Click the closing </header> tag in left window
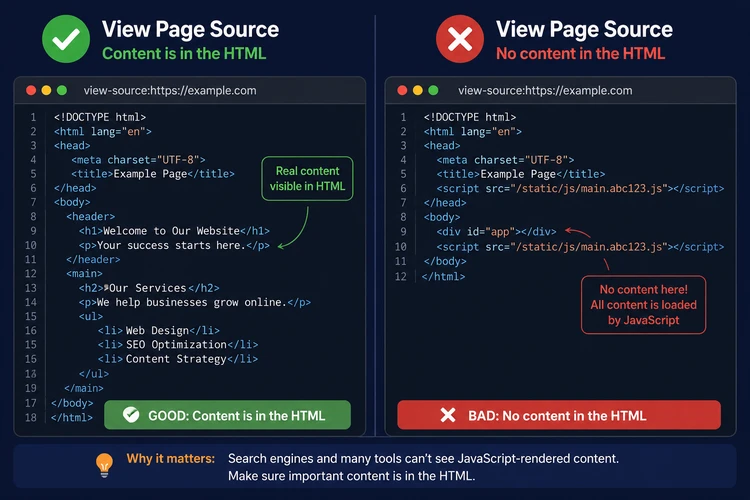The image size is (750, 500). pyautogui.click(x=93, y=259)
